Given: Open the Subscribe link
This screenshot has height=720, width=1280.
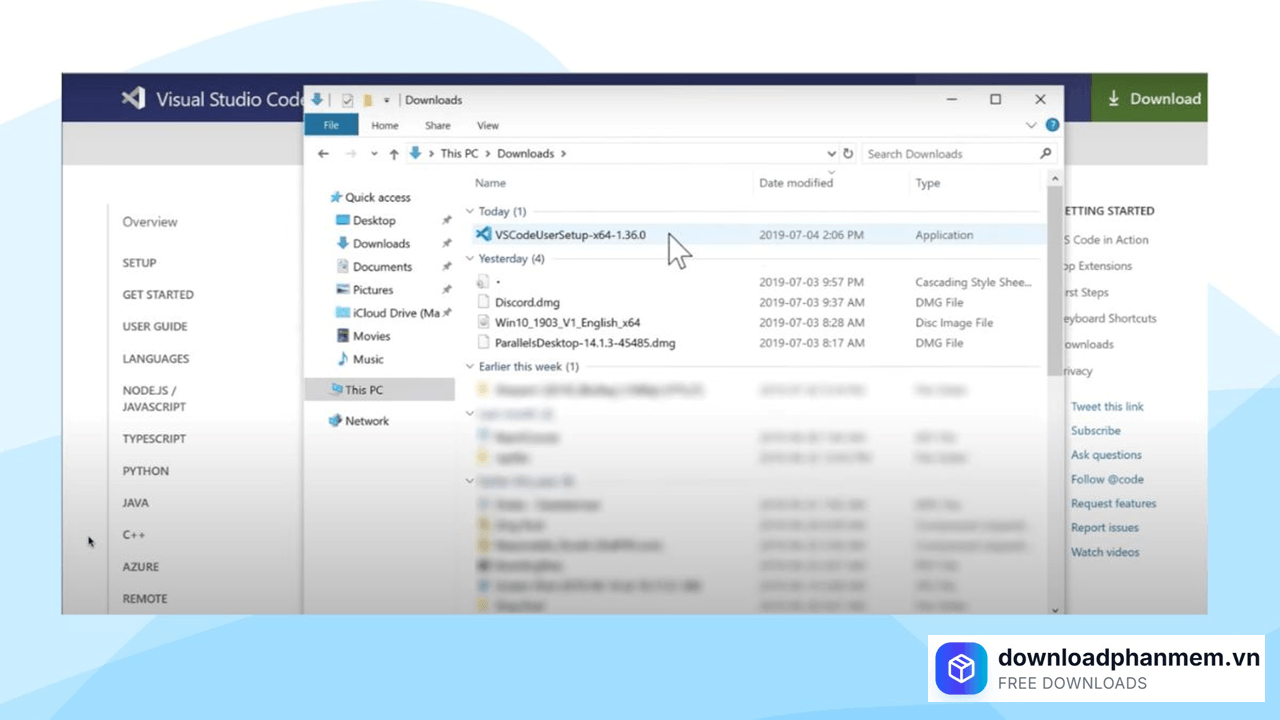Looking at the screenshot, I should [1095, 430].
